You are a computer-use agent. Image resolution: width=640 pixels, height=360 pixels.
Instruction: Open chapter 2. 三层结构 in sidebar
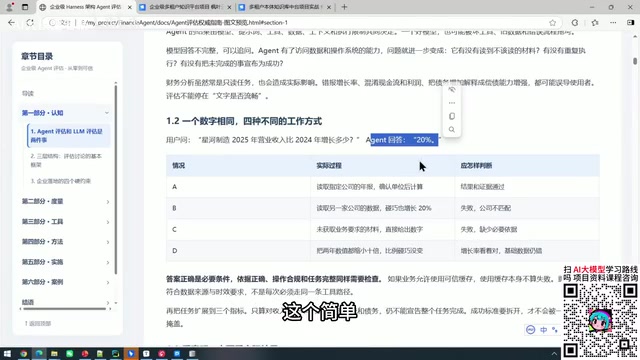[x=66, y=160]
